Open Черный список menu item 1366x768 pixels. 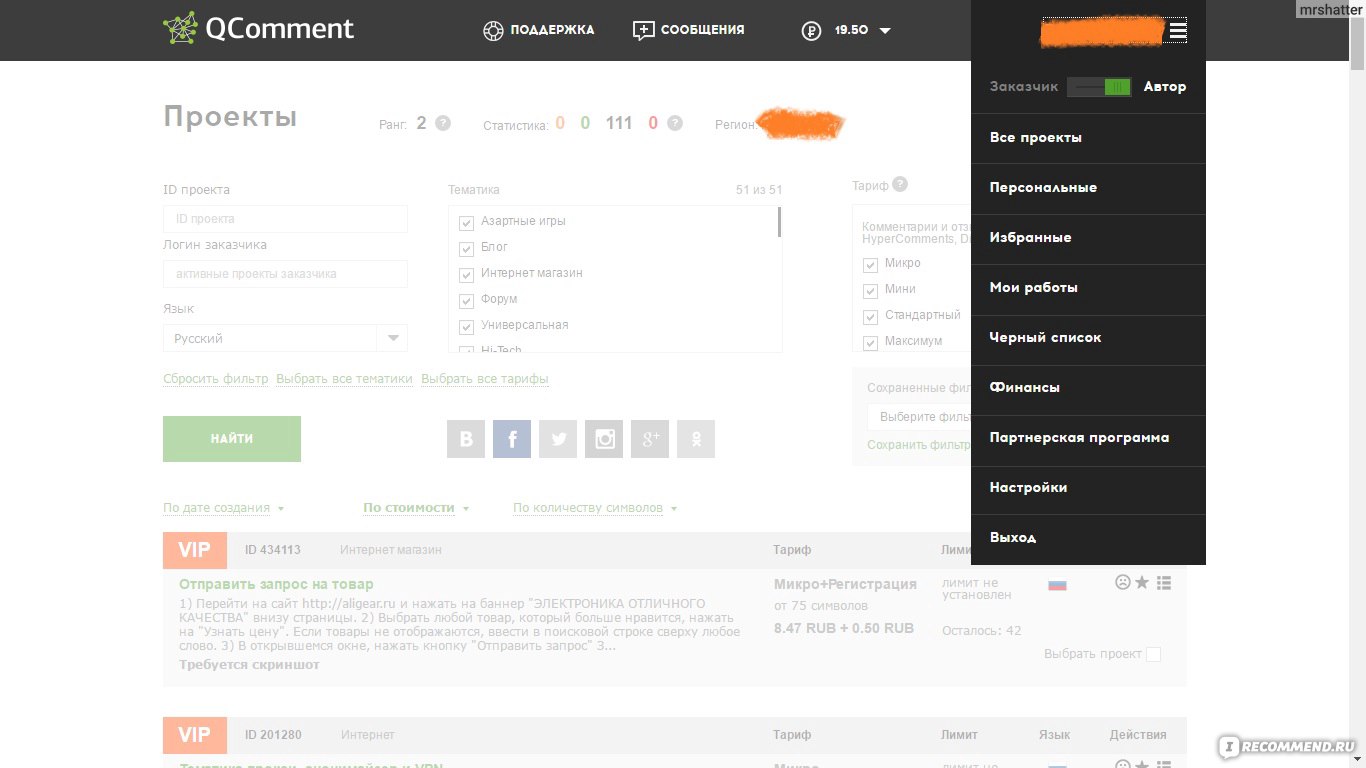point(1088,338)
